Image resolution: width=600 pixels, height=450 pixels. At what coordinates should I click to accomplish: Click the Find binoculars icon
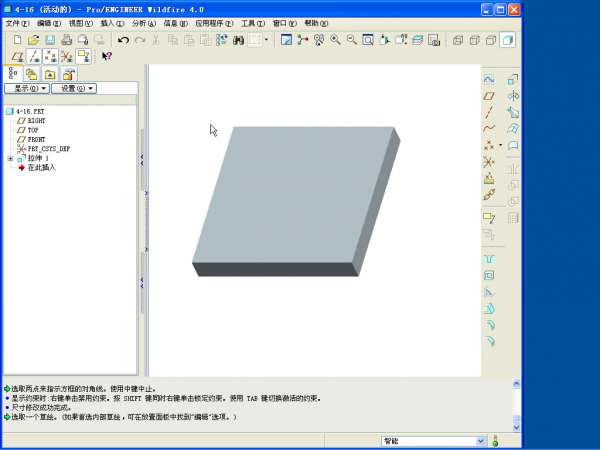[x=239, y=40]
